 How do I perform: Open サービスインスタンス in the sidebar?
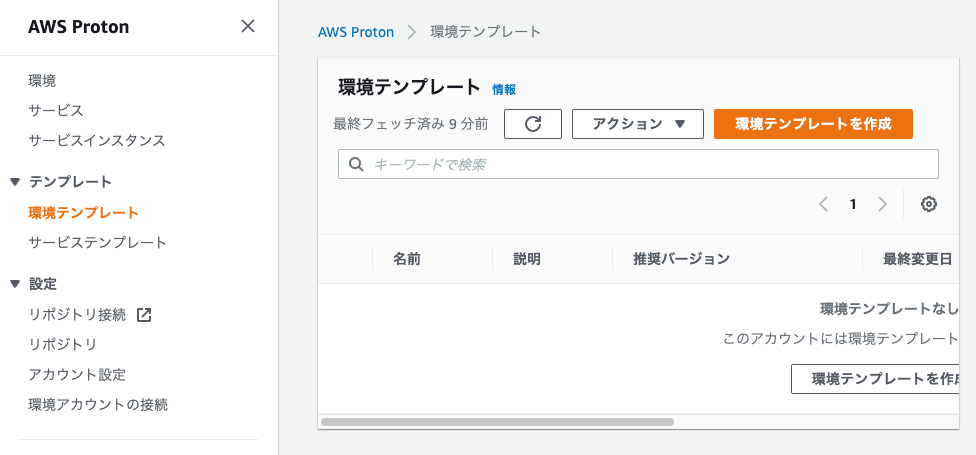coord(97,141)
